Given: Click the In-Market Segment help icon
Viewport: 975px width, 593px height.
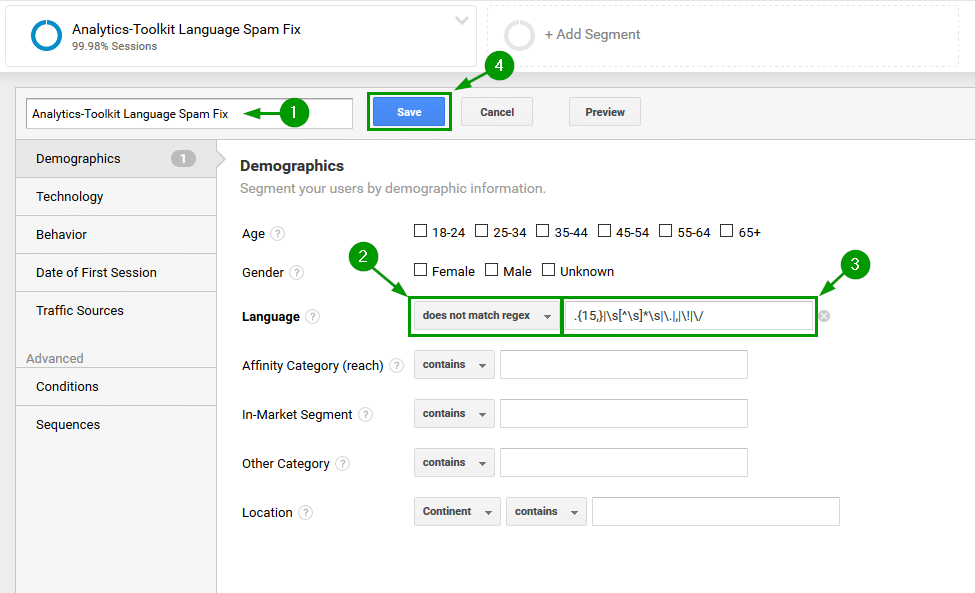Looking at the screenshot, I should [366, 415].
